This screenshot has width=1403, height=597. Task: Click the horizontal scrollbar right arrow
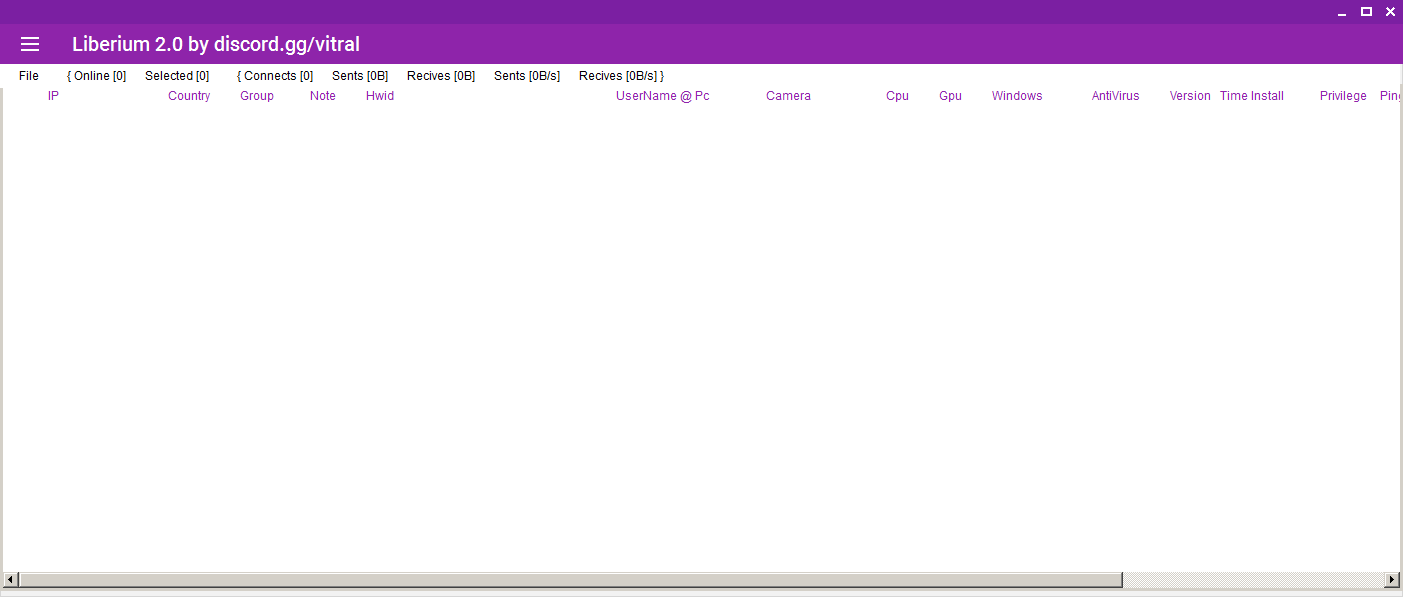[x=1392, y=580]
